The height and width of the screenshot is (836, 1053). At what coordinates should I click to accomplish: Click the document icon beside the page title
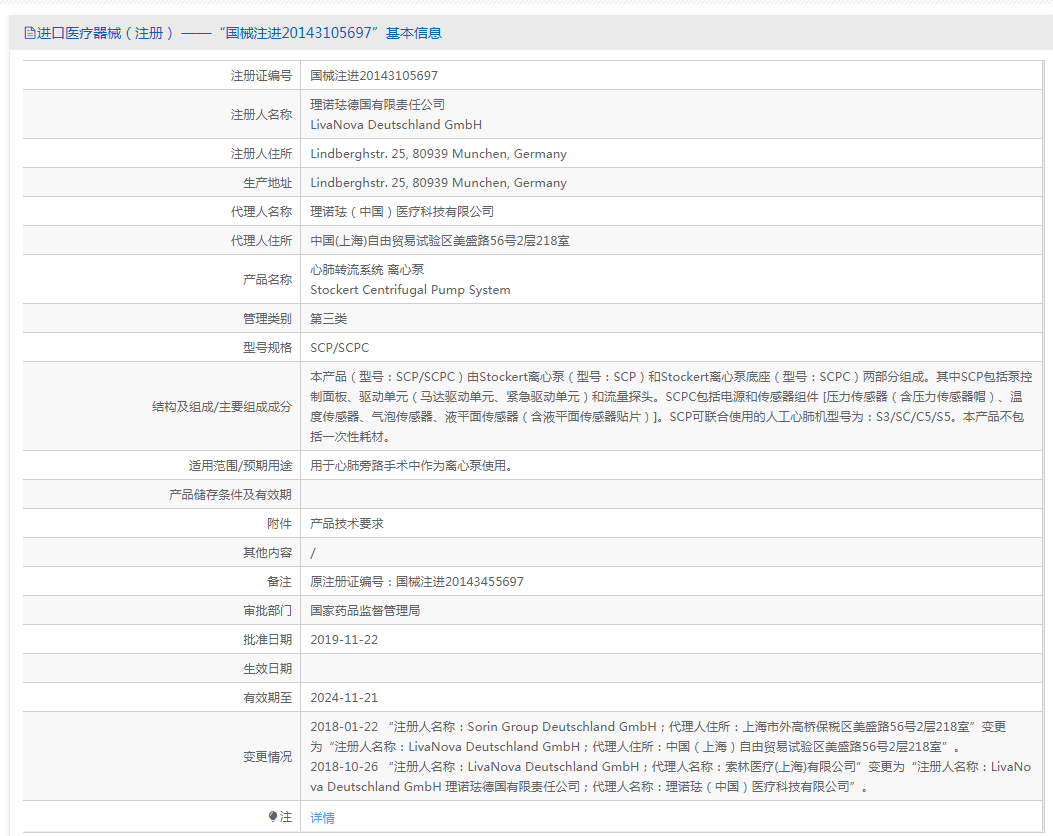[30, 33]
